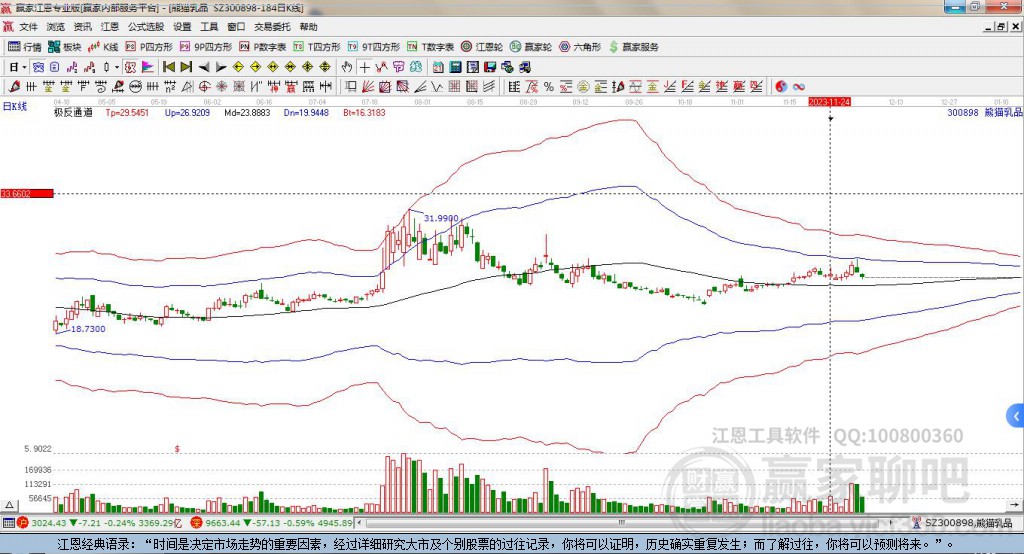Image resolution: width=1024 pixels, height=554 pixels.
Task: Click the first yellow diamond arrow icon
Action: 238,67
